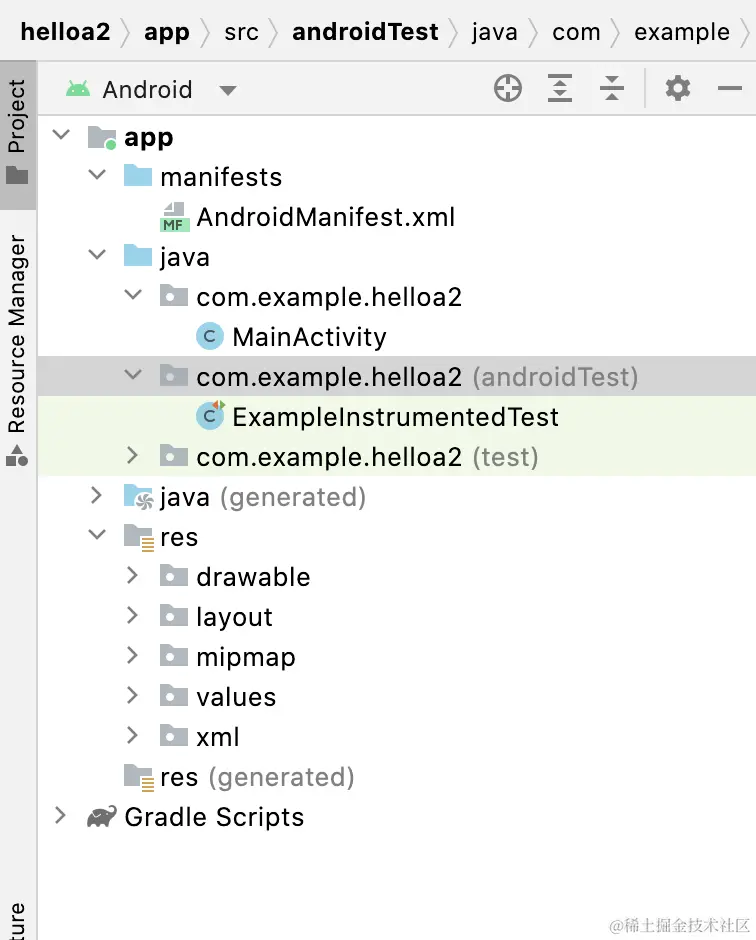The width and height of the screenshot is (756, 940).
Task: Collapse the res folder chevron
Action: point(97,535)
